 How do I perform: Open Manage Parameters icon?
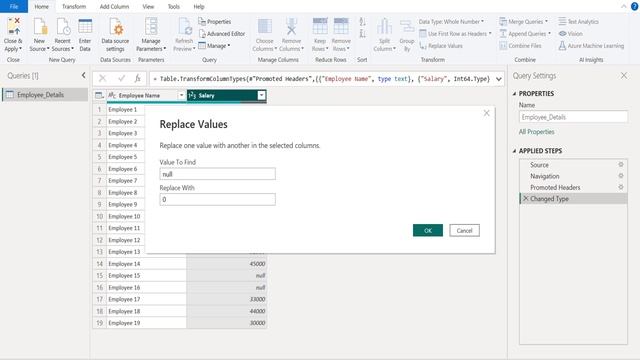151,27
